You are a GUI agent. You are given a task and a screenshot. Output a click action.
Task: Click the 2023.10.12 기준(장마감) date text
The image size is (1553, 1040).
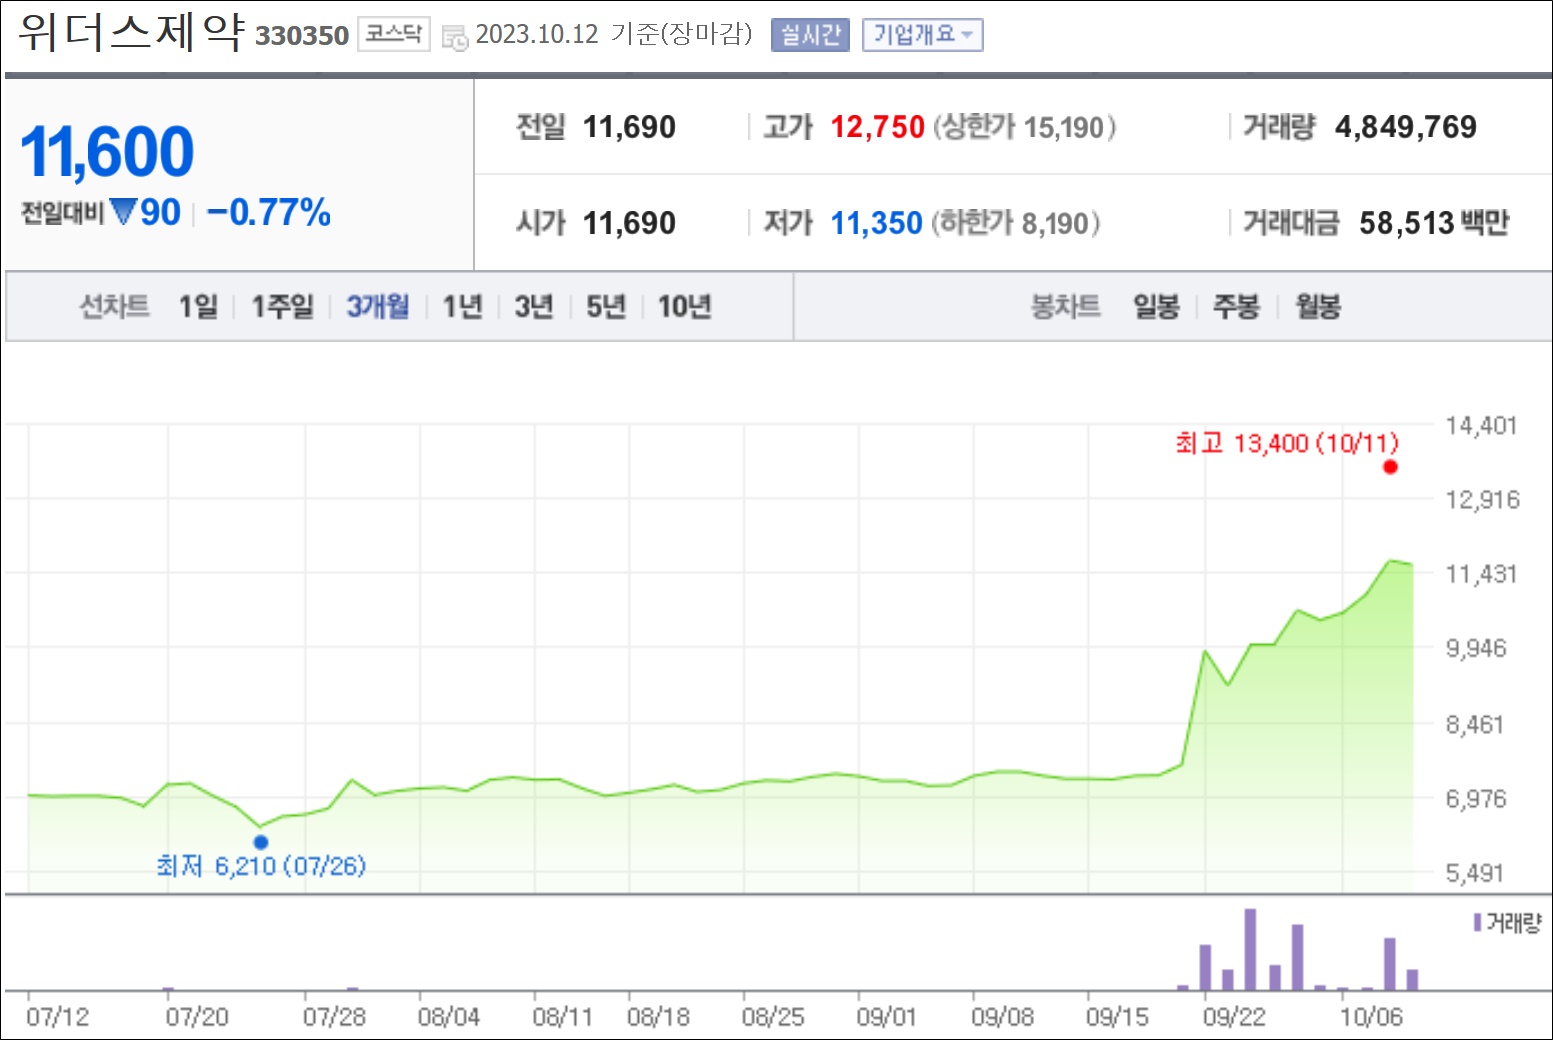pos(614,34)
